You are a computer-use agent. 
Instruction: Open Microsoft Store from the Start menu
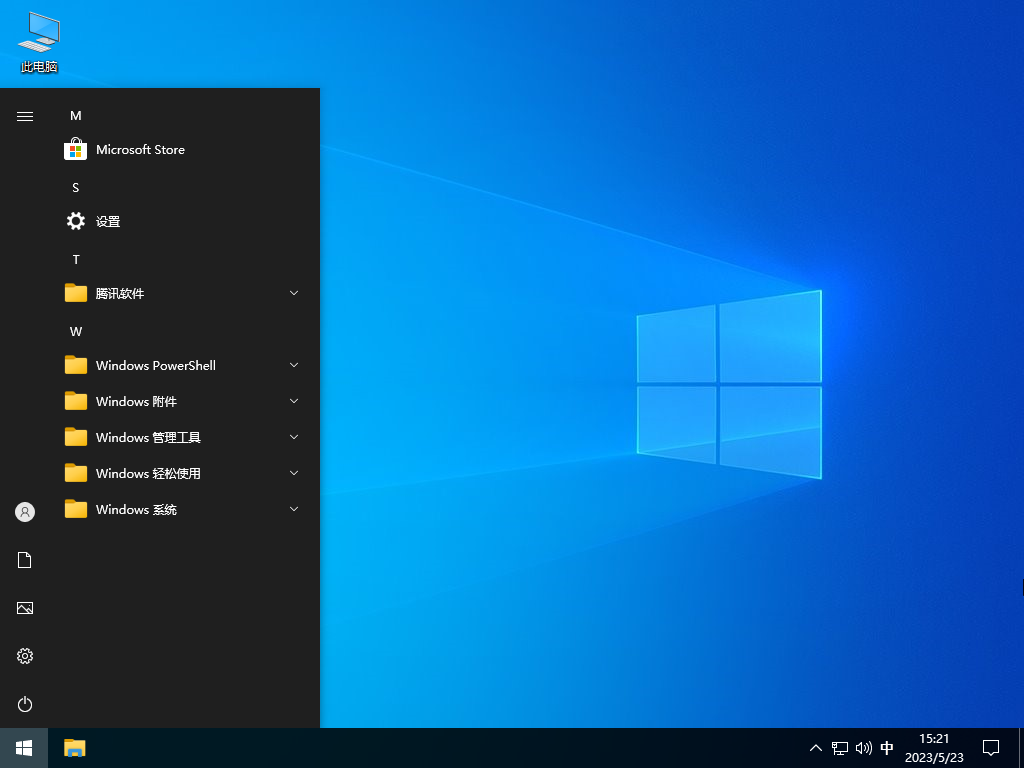click(140, 149)
